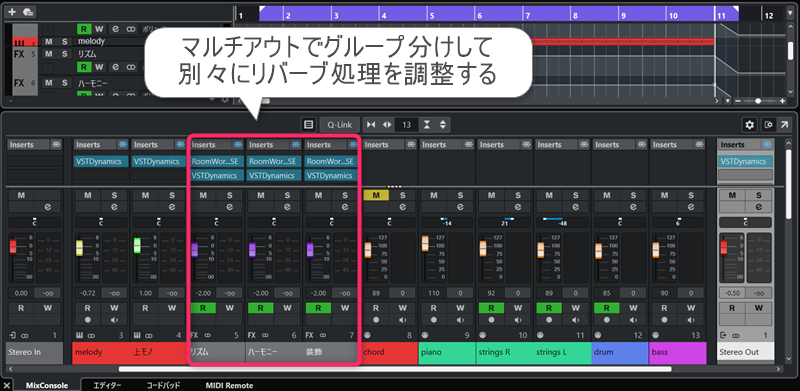Screen dimensions: 800x391
Task: Select the bass channel name label
Action: coord(678,353)
